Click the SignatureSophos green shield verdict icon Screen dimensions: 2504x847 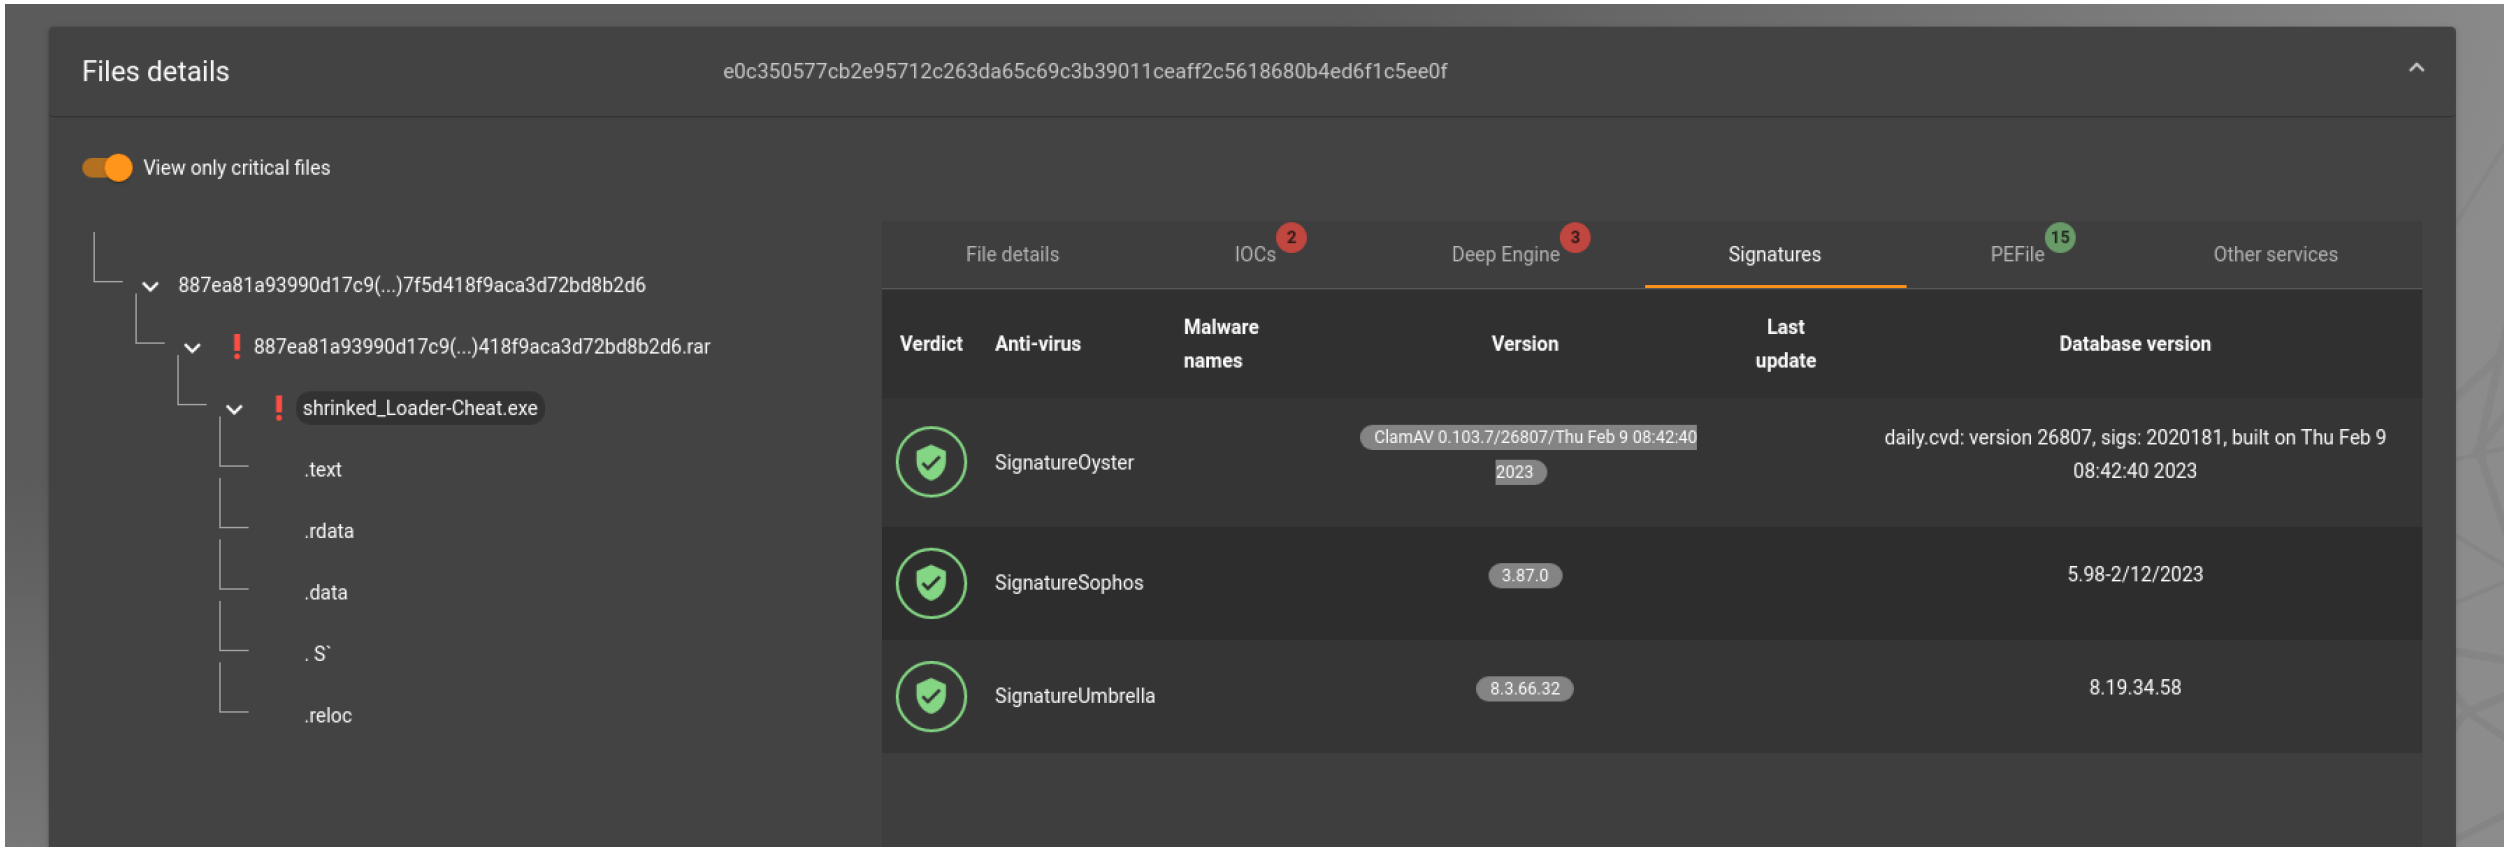tap(931, 583)
